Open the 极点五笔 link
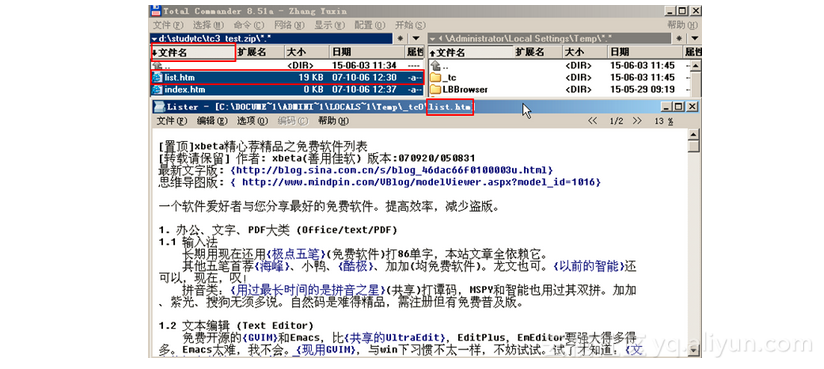The height and width of the screenshot is (369, 824). 296,254
